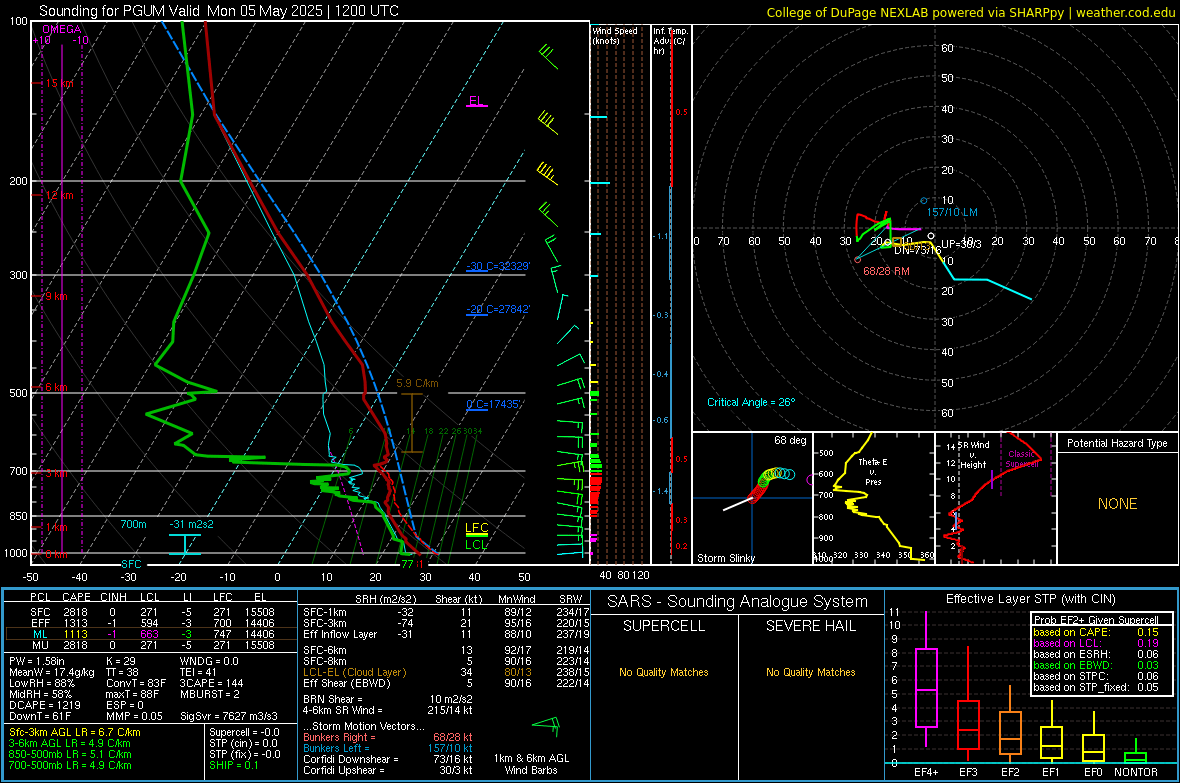Click the 'Sfc-3km AGL LR = 6.7 C/km' line
Image resolution: width=1180 pixels, height=783 pixels.
(x=75, y=732)
